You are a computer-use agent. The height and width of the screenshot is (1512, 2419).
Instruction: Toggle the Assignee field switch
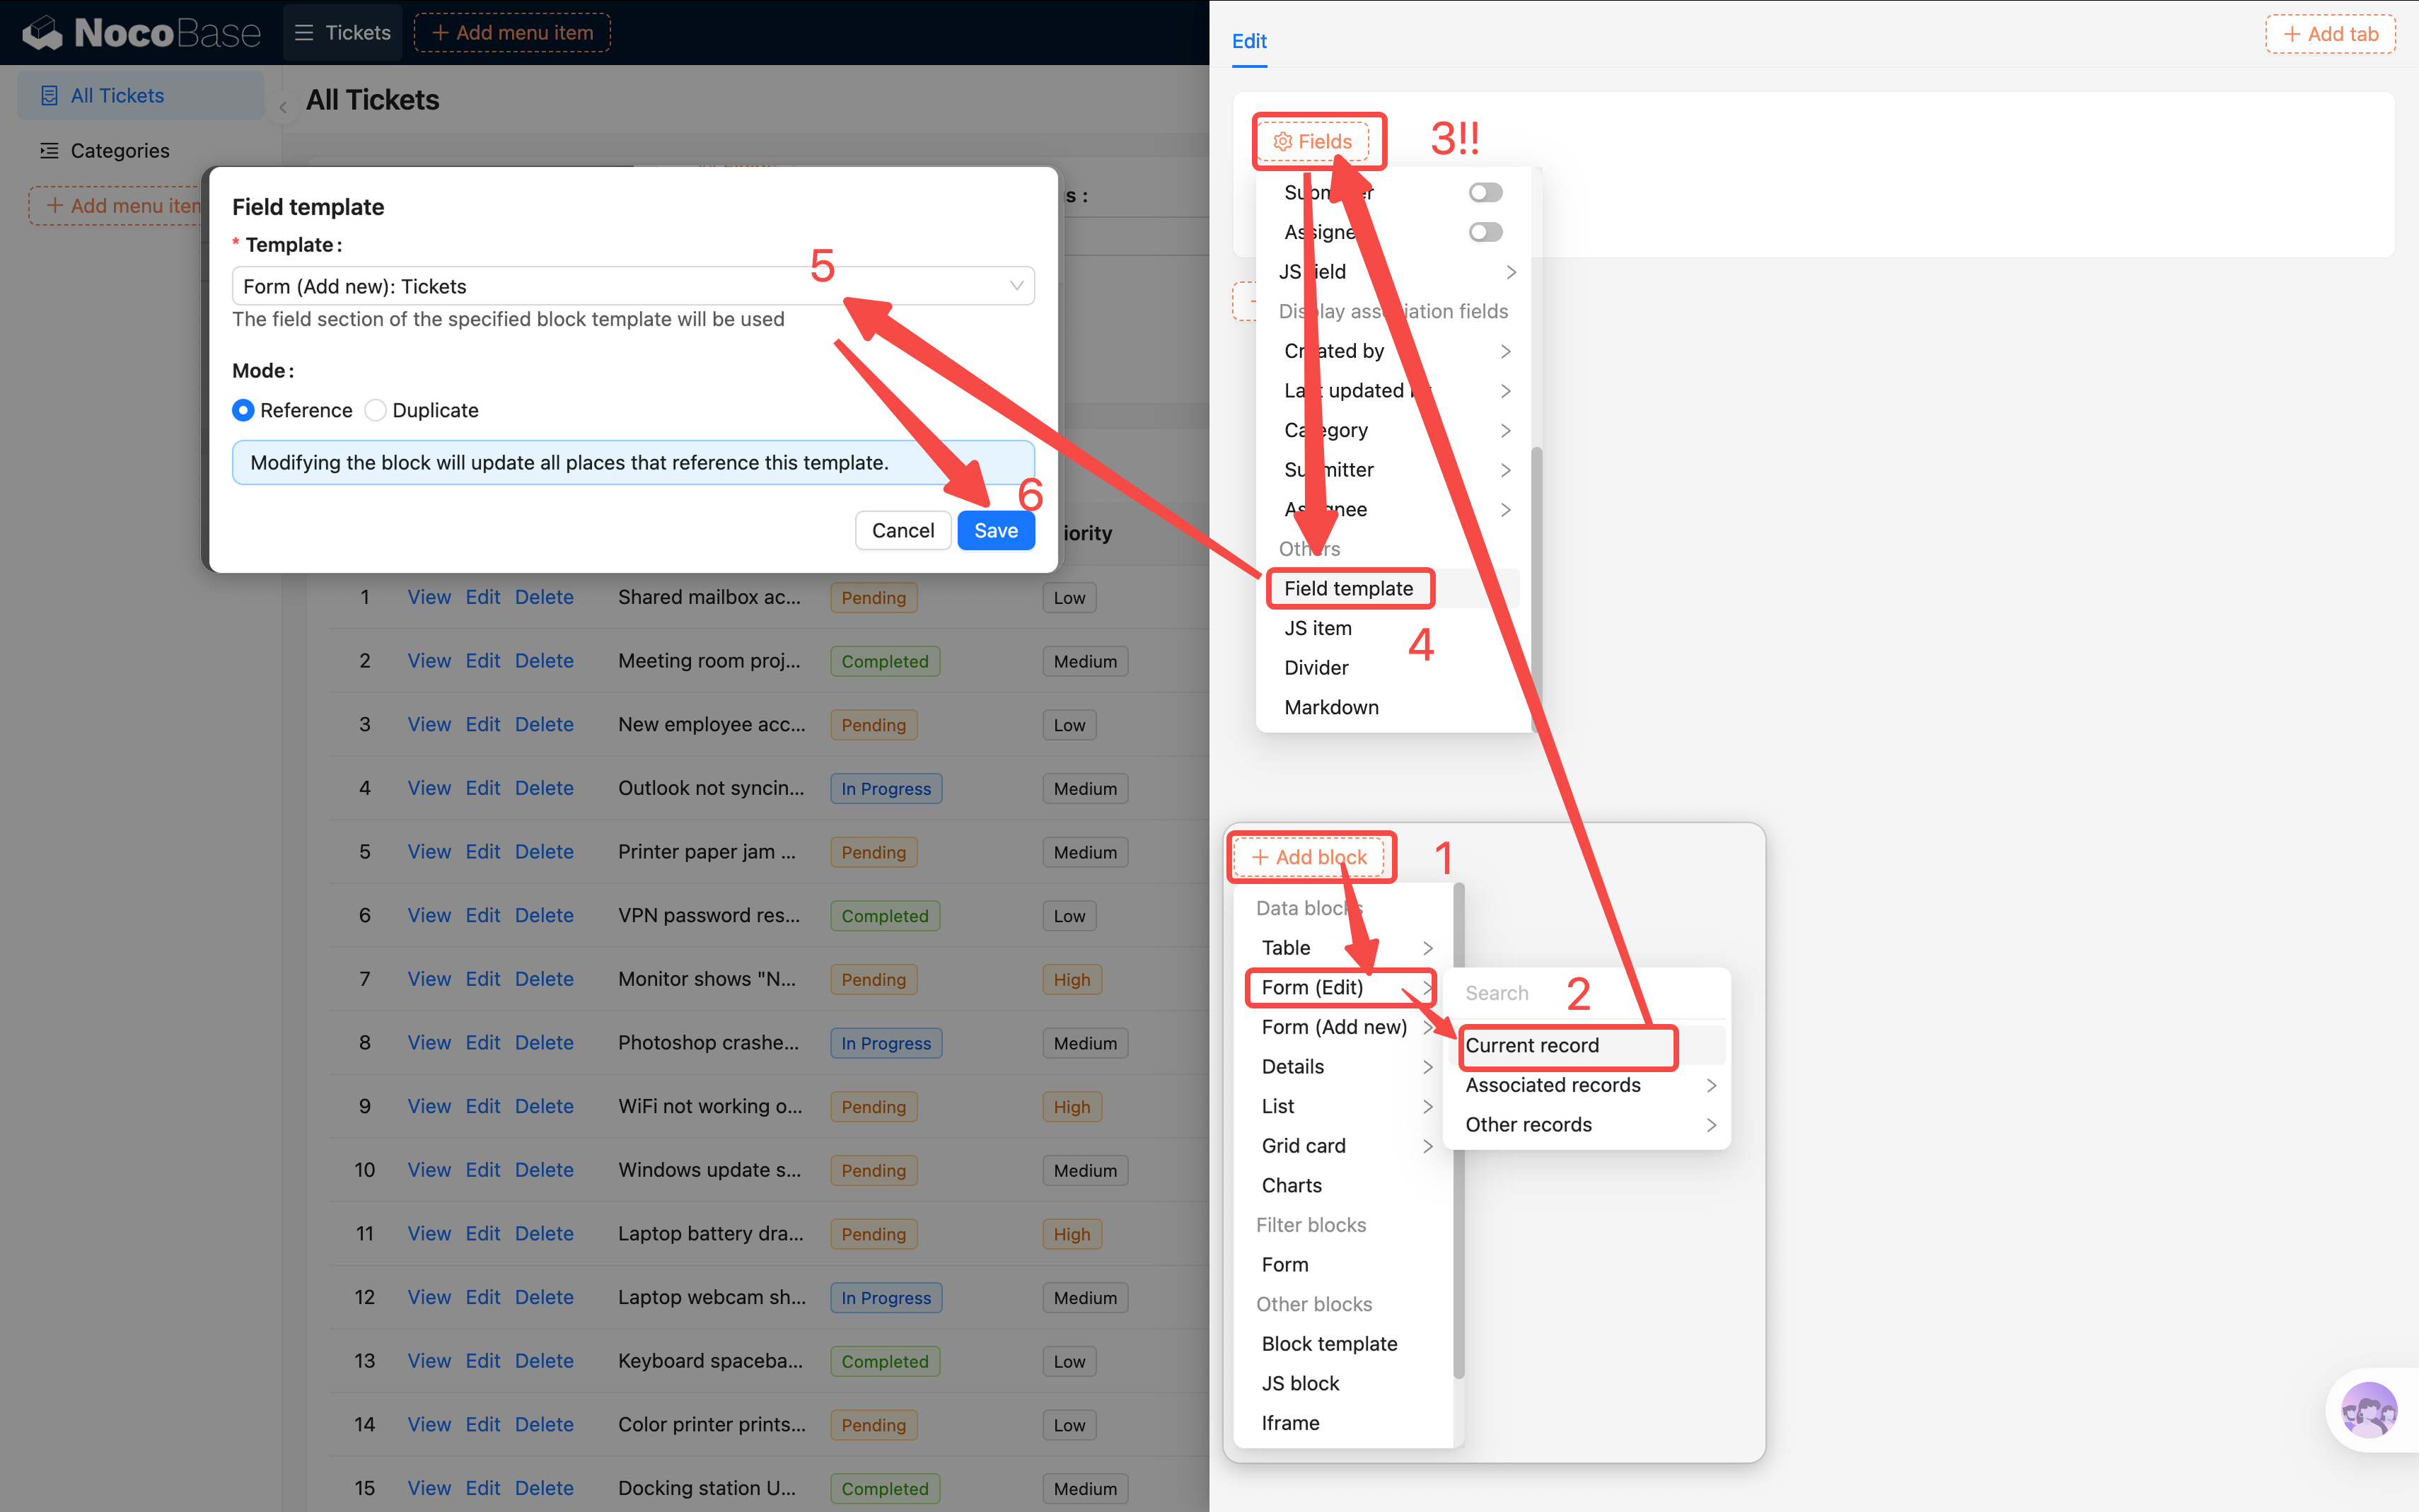click(1485, 232)
